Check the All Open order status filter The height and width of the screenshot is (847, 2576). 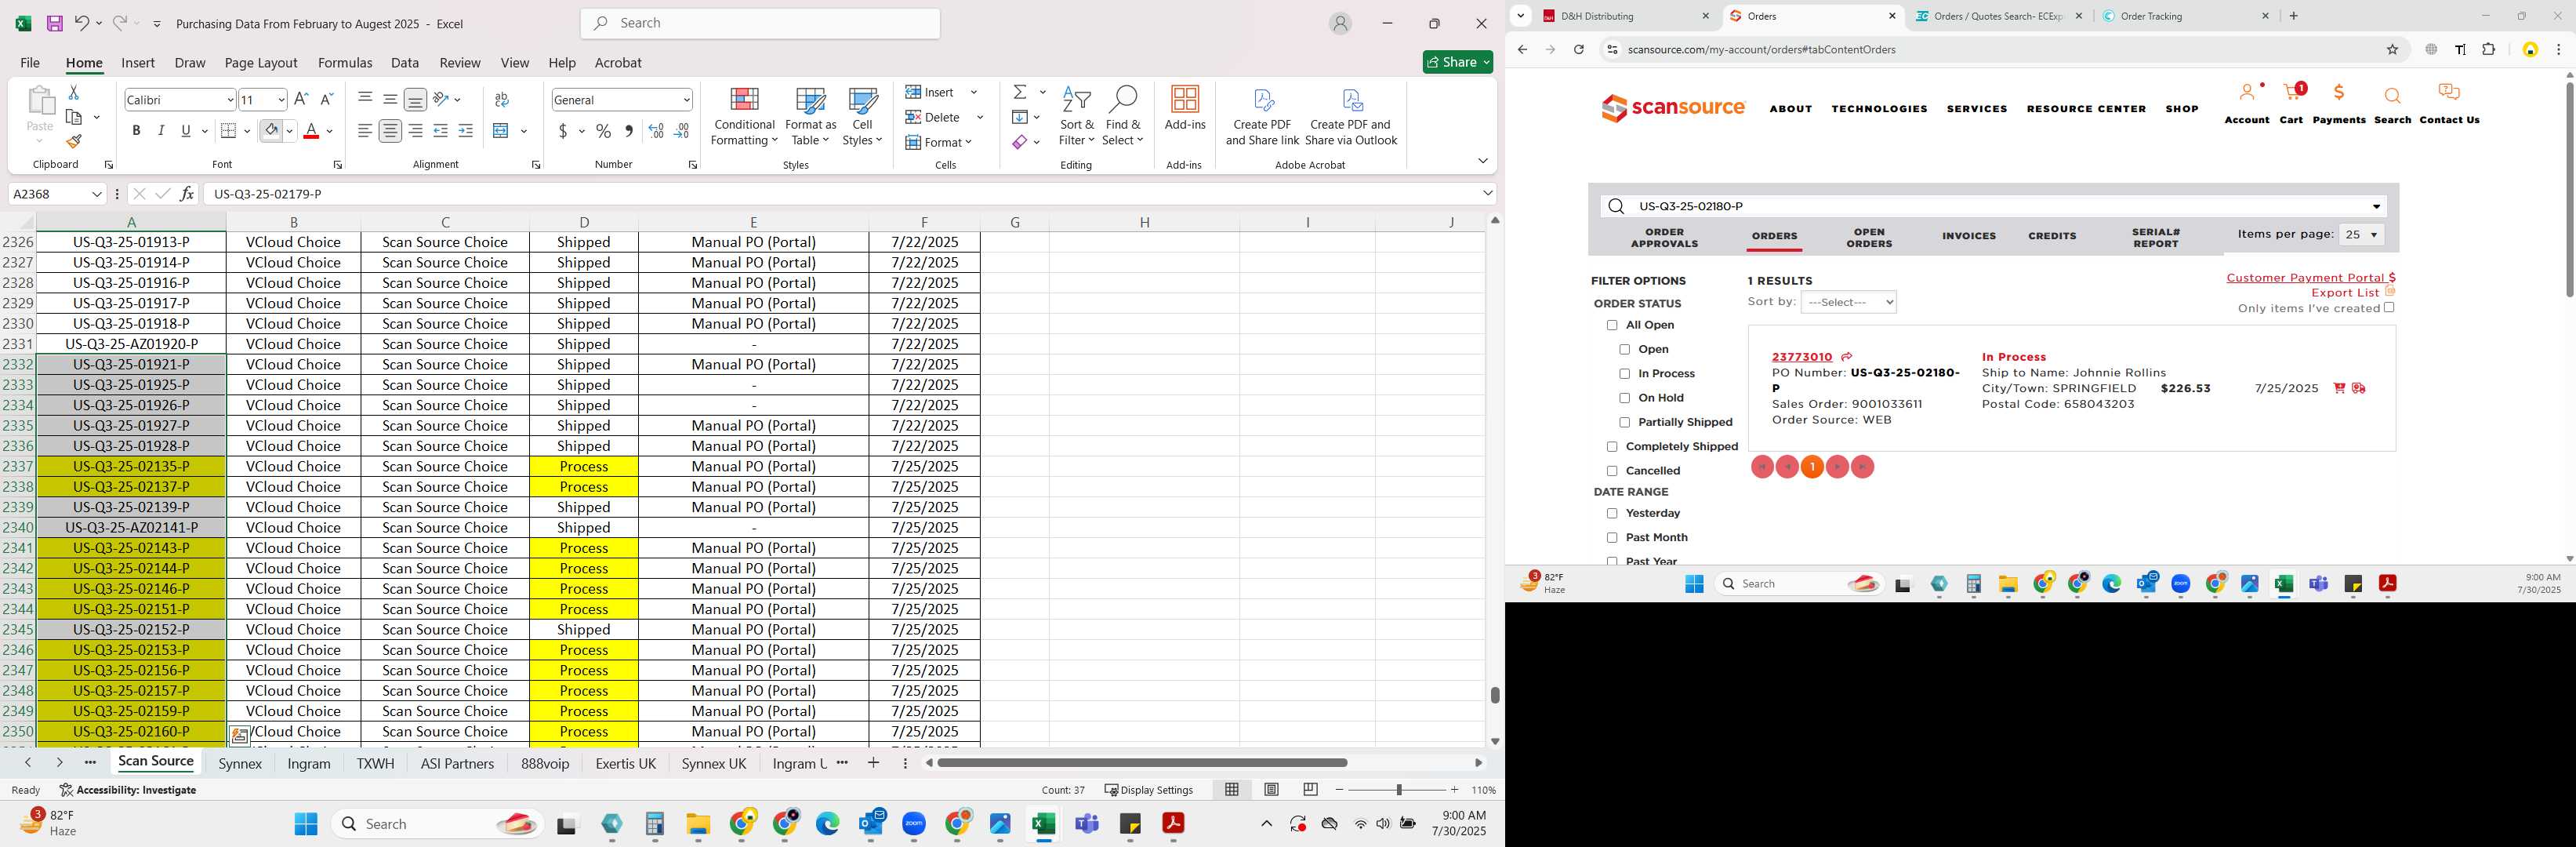pyautogui.click(x=1612, y=325)
